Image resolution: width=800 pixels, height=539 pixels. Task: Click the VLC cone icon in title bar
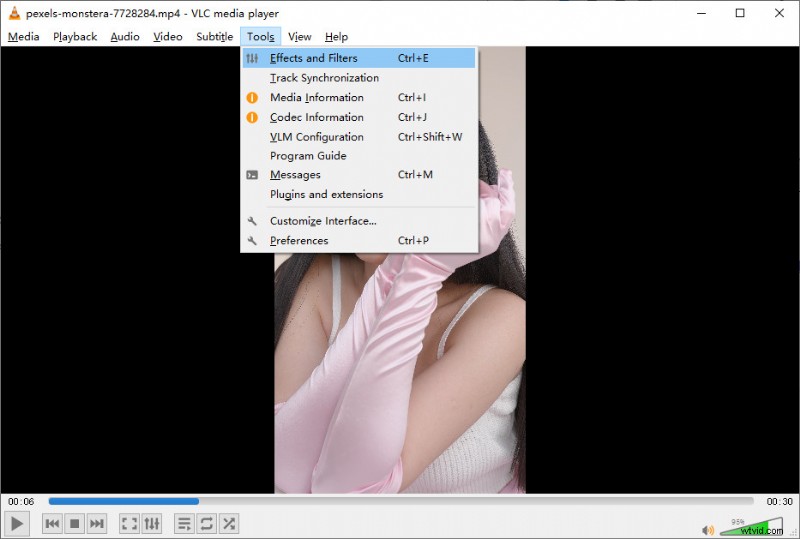[x=14, y=13]
